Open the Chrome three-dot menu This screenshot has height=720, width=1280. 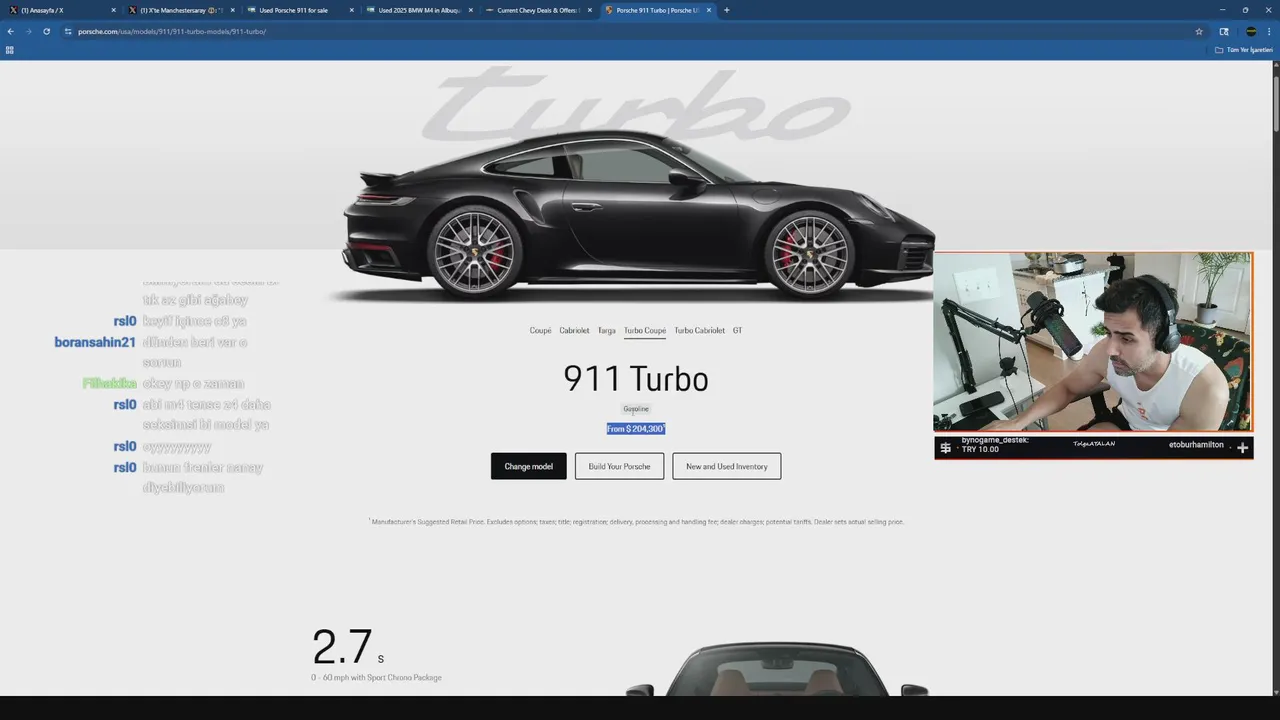(1269, 31)
